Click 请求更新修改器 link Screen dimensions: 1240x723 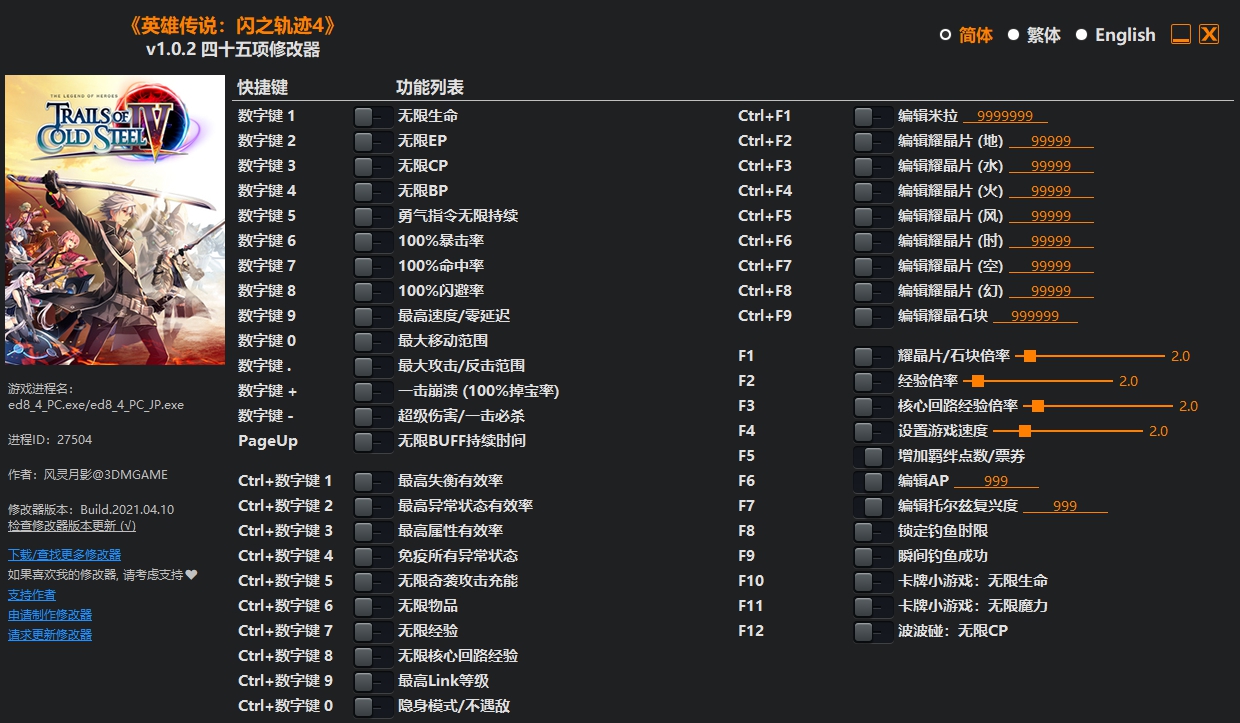(50, 634)
